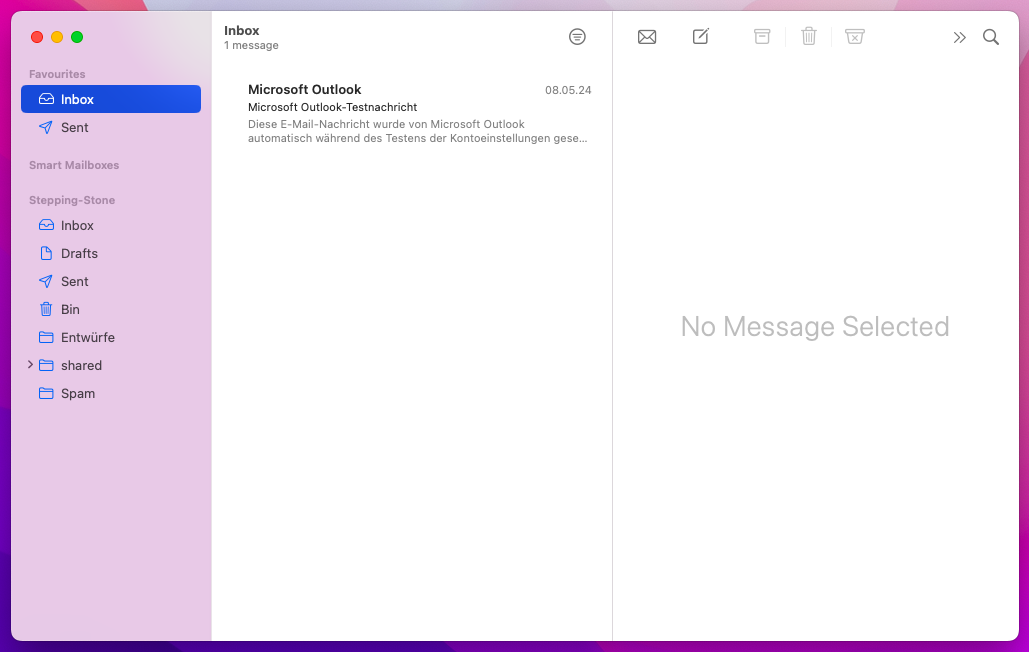Screen dimensions: 1029x652
Task: Open the Spam folder
Action: (78, 393)
